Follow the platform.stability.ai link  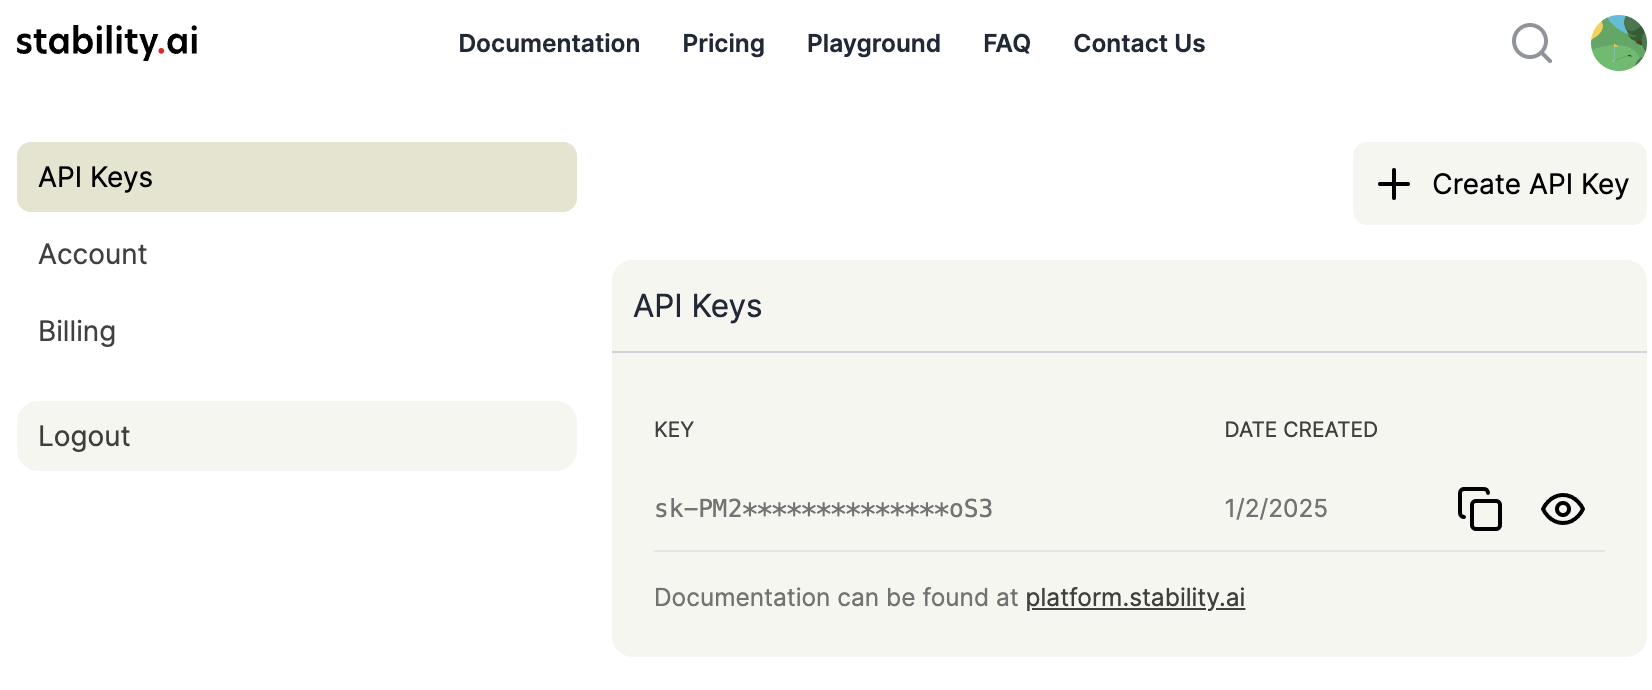tap(1135, 598)
